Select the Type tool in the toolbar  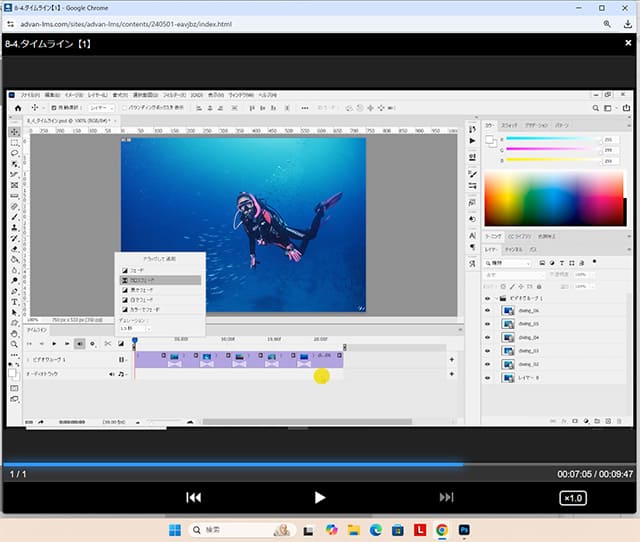click(14, 300)
